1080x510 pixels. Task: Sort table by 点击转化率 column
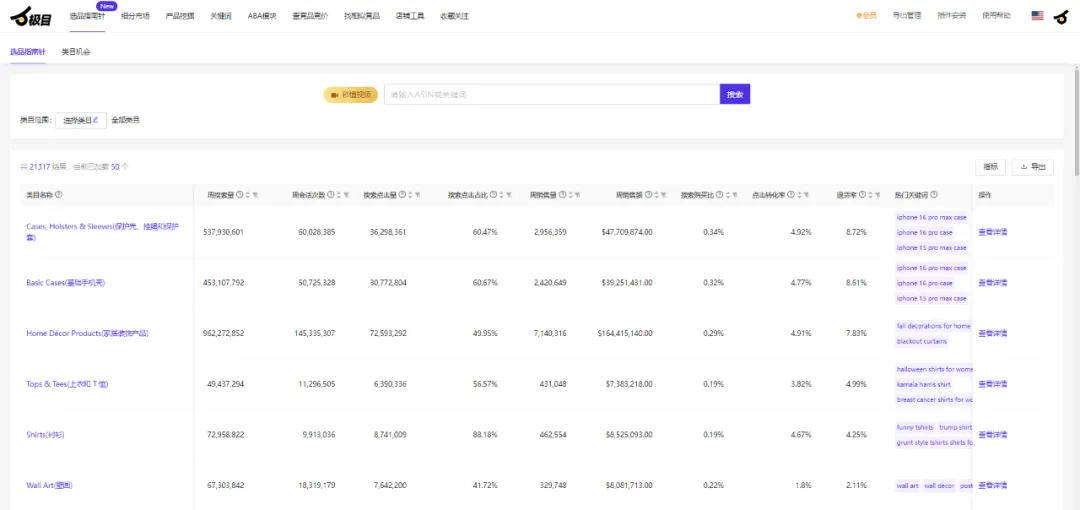point(799,195)
